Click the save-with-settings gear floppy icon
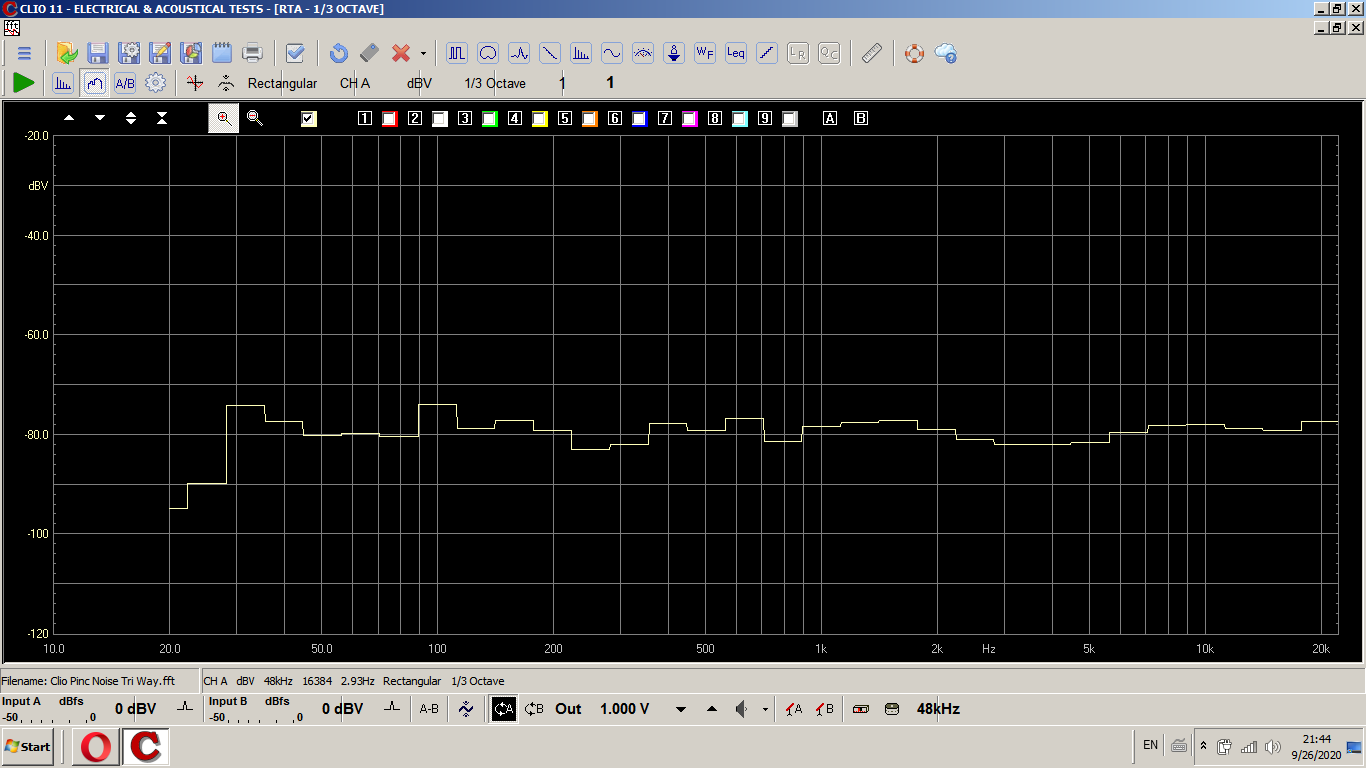The height and width of the screenshot is (768, 1366). coord(129,53)
